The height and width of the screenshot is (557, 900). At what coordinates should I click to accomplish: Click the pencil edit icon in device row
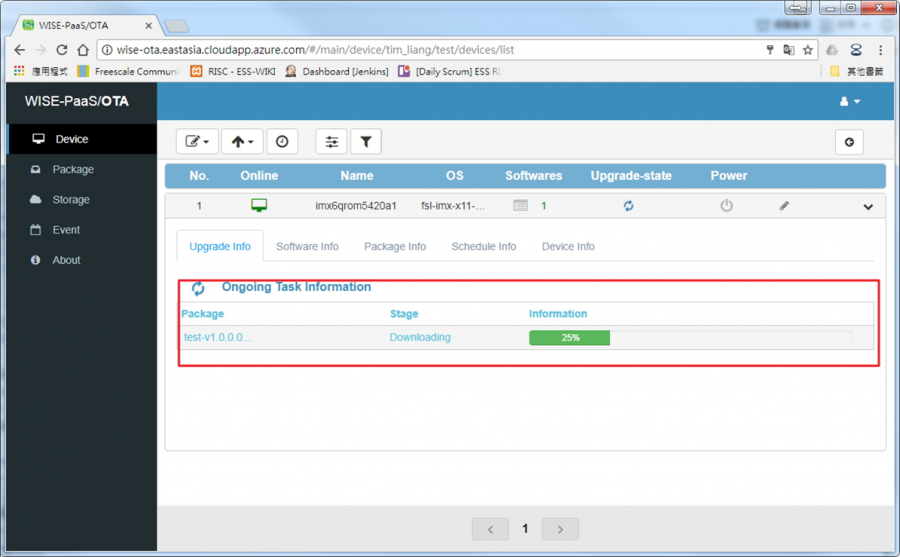click(784, 206)
